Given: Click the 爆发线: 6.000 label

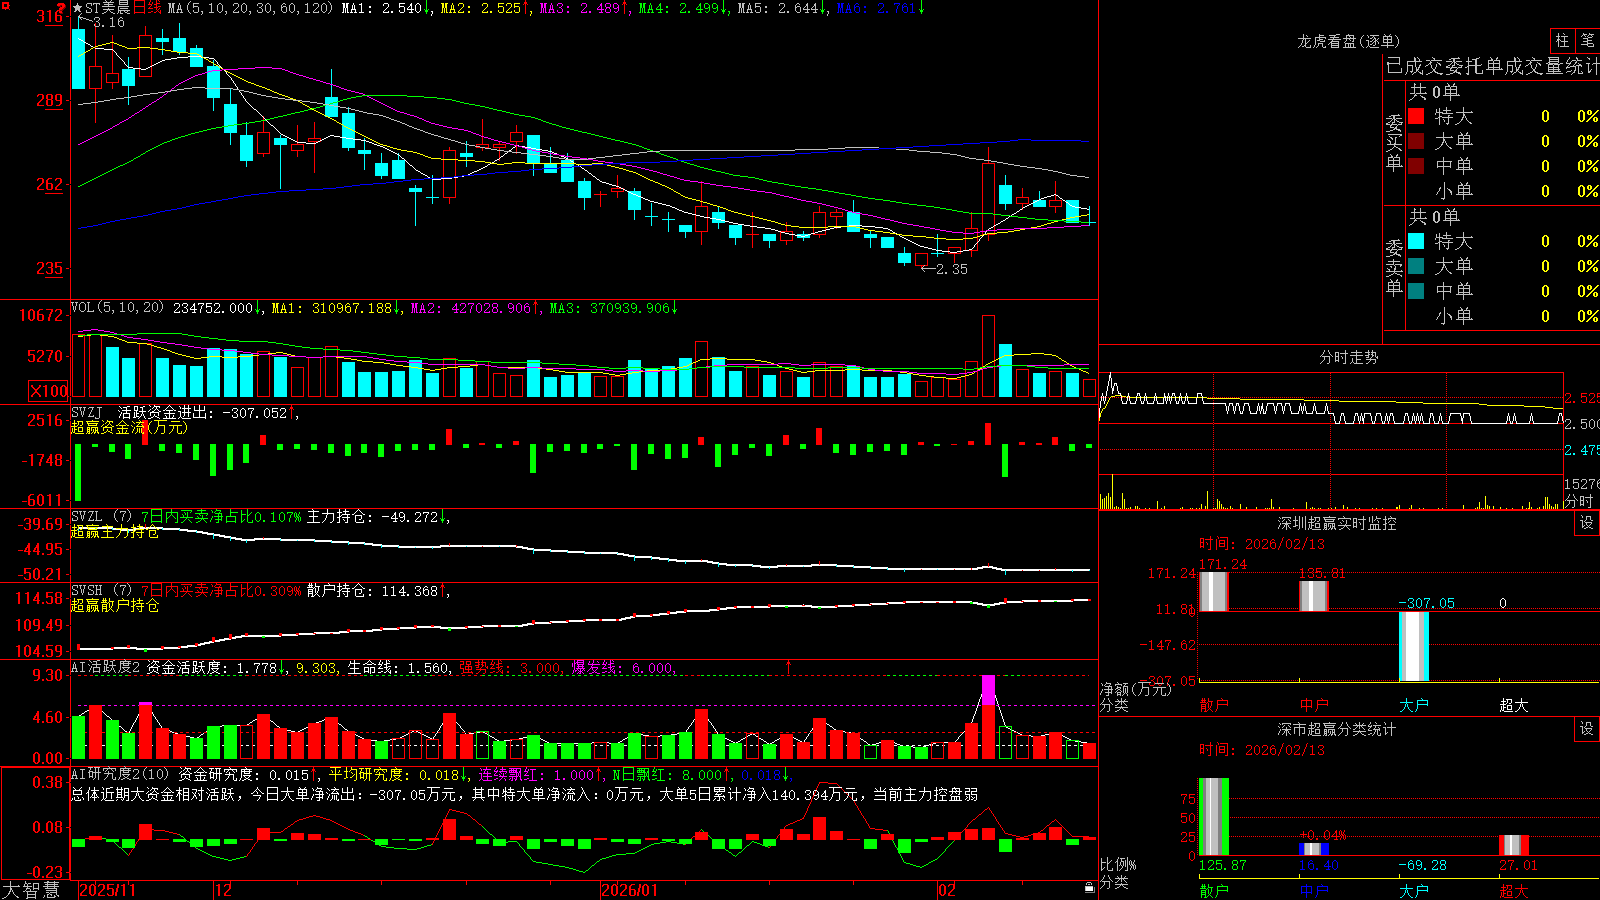Looking at the screenshot, I should click(623, 667).
